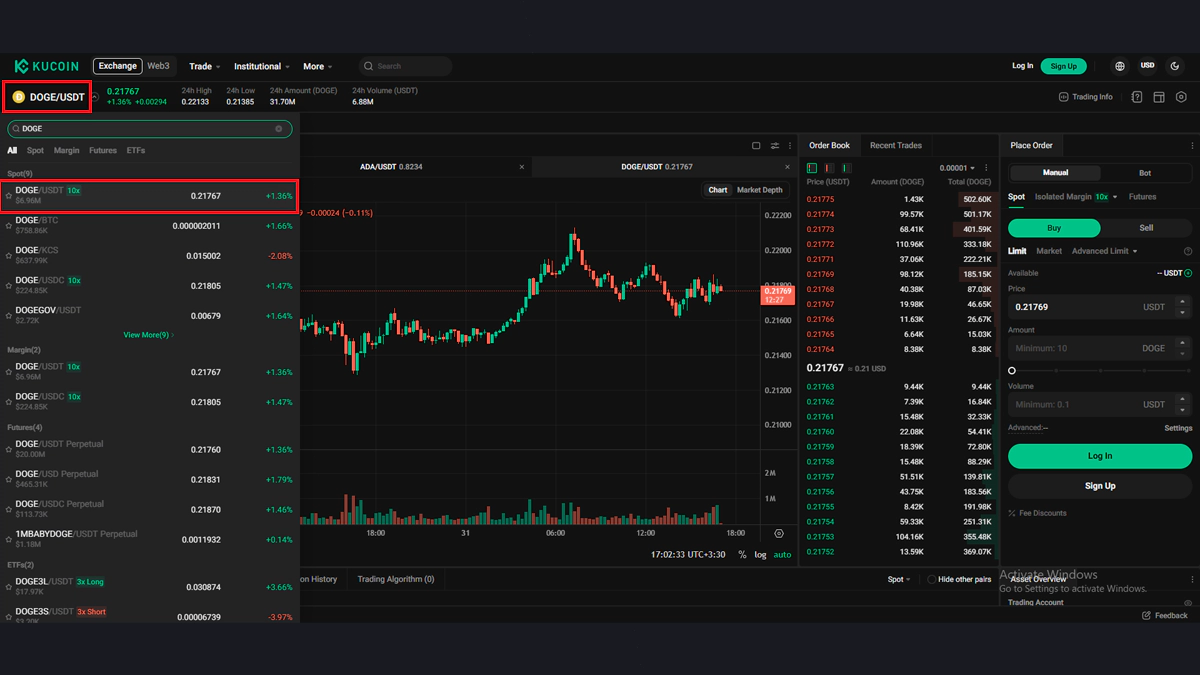Screen dimensions: 1200x675
Task: Favorite the DOGE/BTC pair star
Action: pyautogui.click(x=9, y=226)
